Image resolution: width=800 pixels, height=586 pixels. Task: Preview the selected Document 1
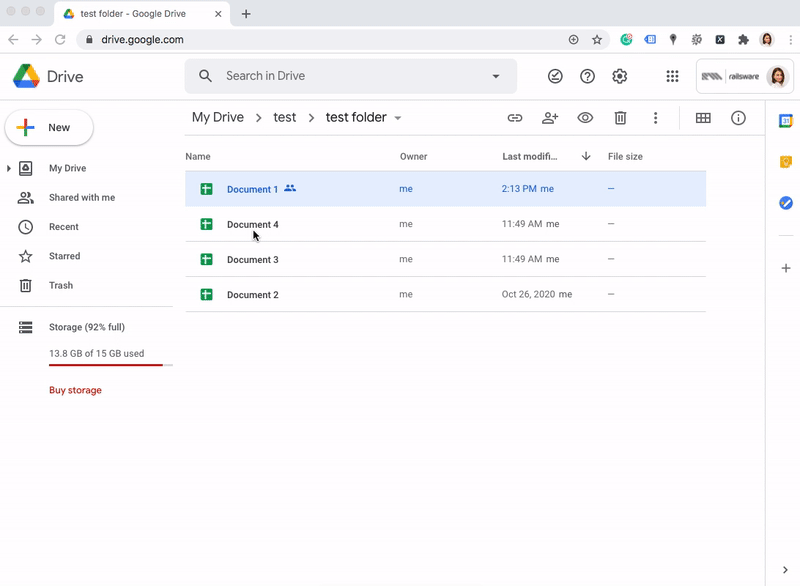[585, 118]
